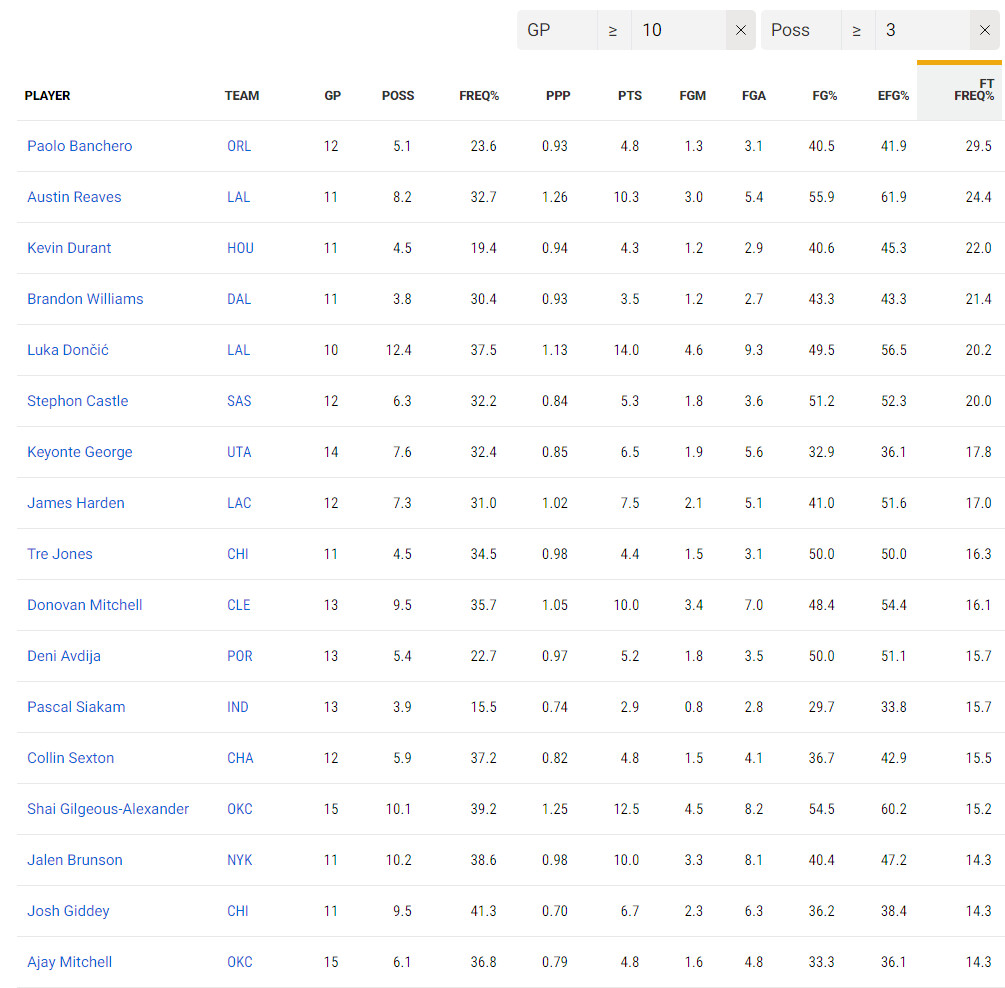Open LAL team link in Austin Reaves row
This screenshot has height=988, width=1005.
click(238, 197)
